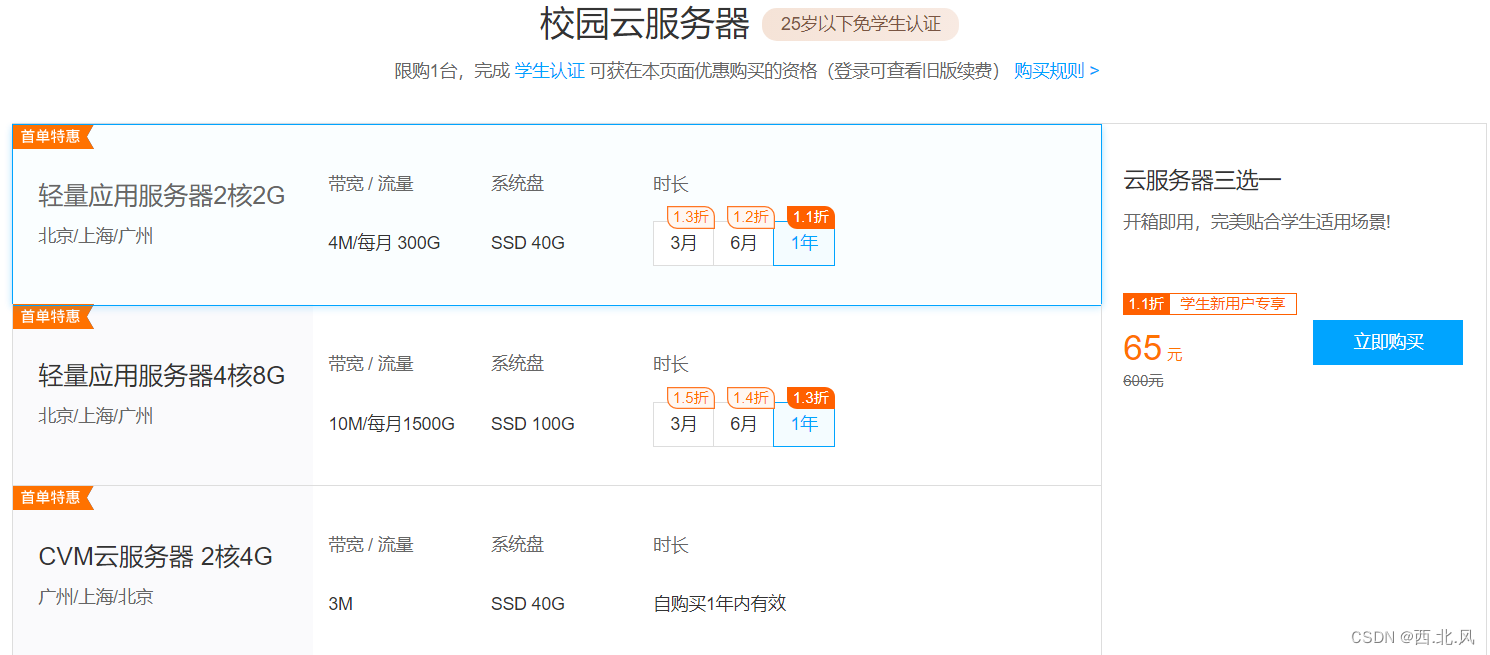
Task: Click 北京/上海/广州 region text under 2核2G
Action: pyautogui.click(x=96, y=236)
